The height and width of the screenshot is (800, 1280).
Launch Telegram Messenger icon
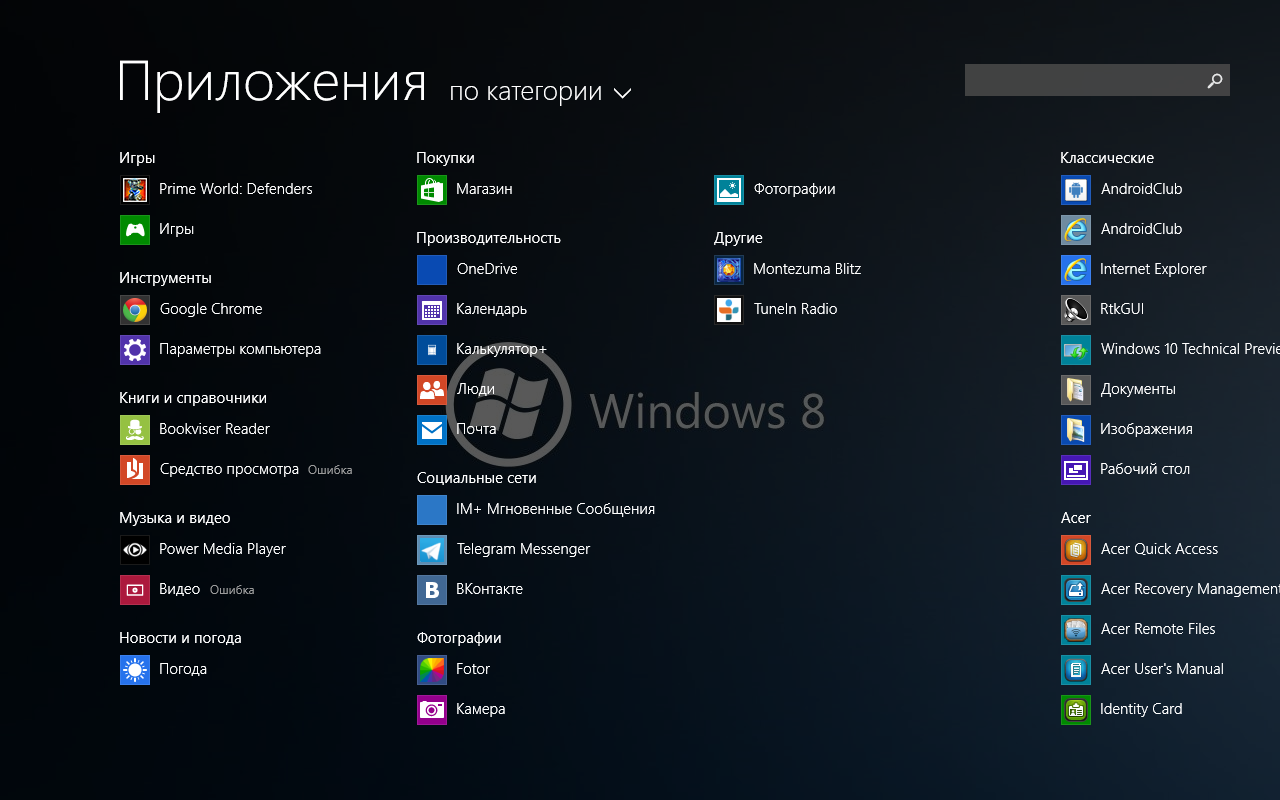(x=432, y=550)
